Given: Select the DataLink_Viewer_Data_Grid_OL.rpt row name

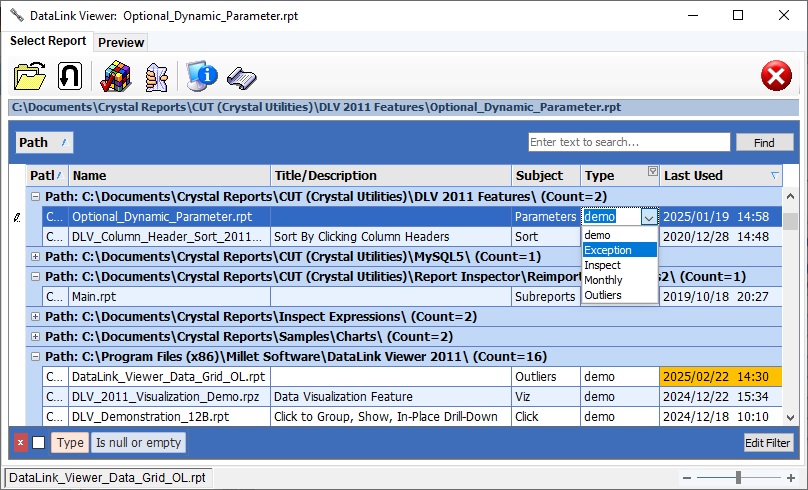Looking at the screenshot, I should point(169,377).
